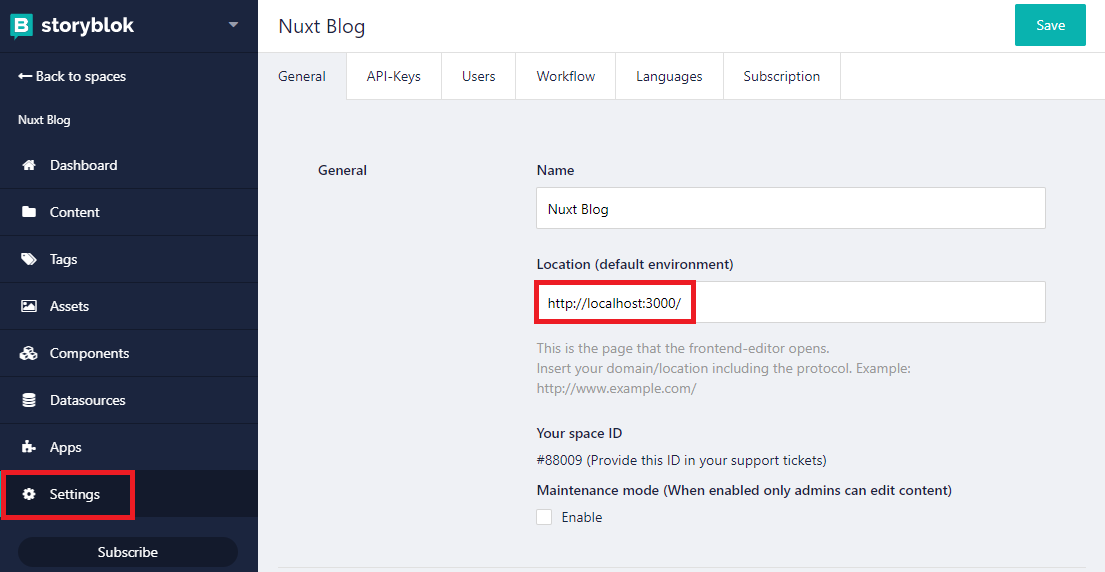Screen dimensions: 1105x572
Task: Switch to the API-Keys tab
Action: click(393, 76)
